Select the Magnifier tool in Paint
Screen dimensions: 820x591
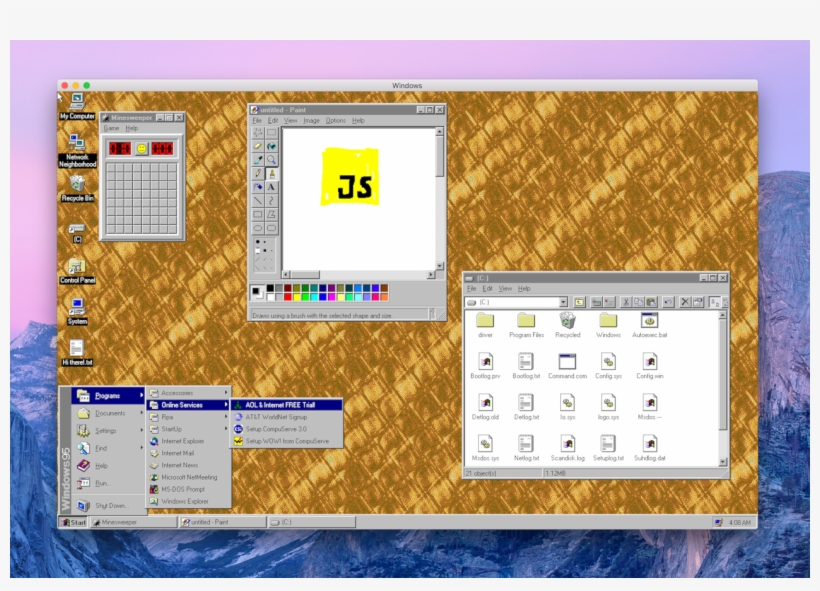coord(271,160)
